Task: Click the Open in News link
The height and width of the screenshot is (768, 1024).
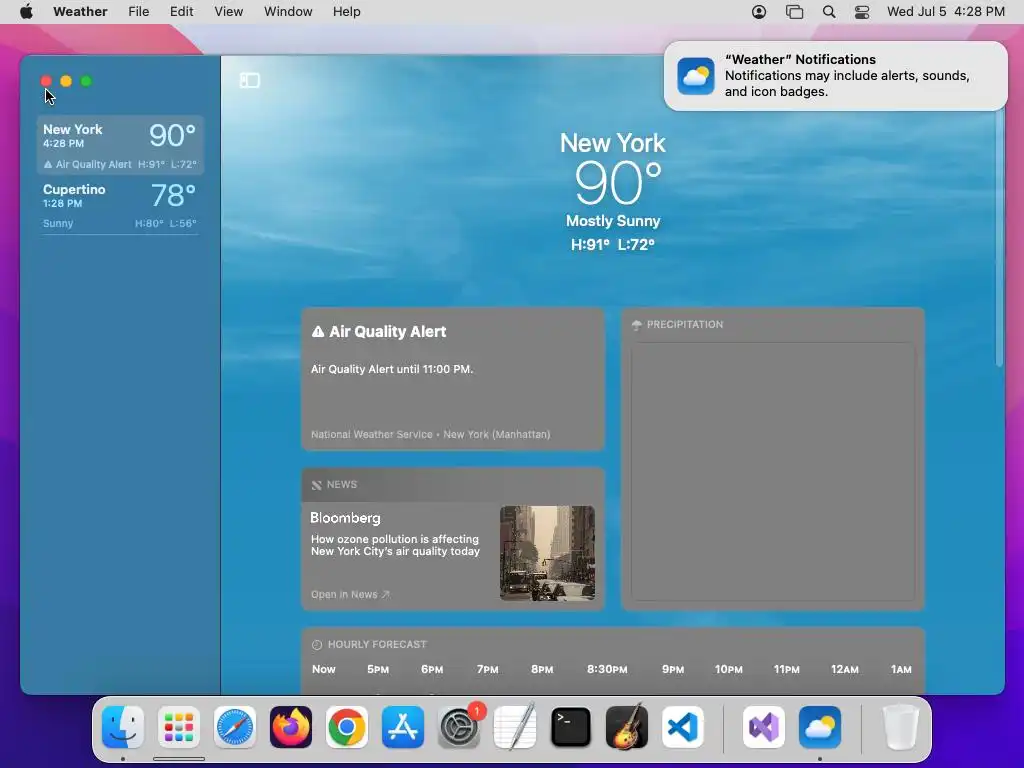Action: click(350, 594)
